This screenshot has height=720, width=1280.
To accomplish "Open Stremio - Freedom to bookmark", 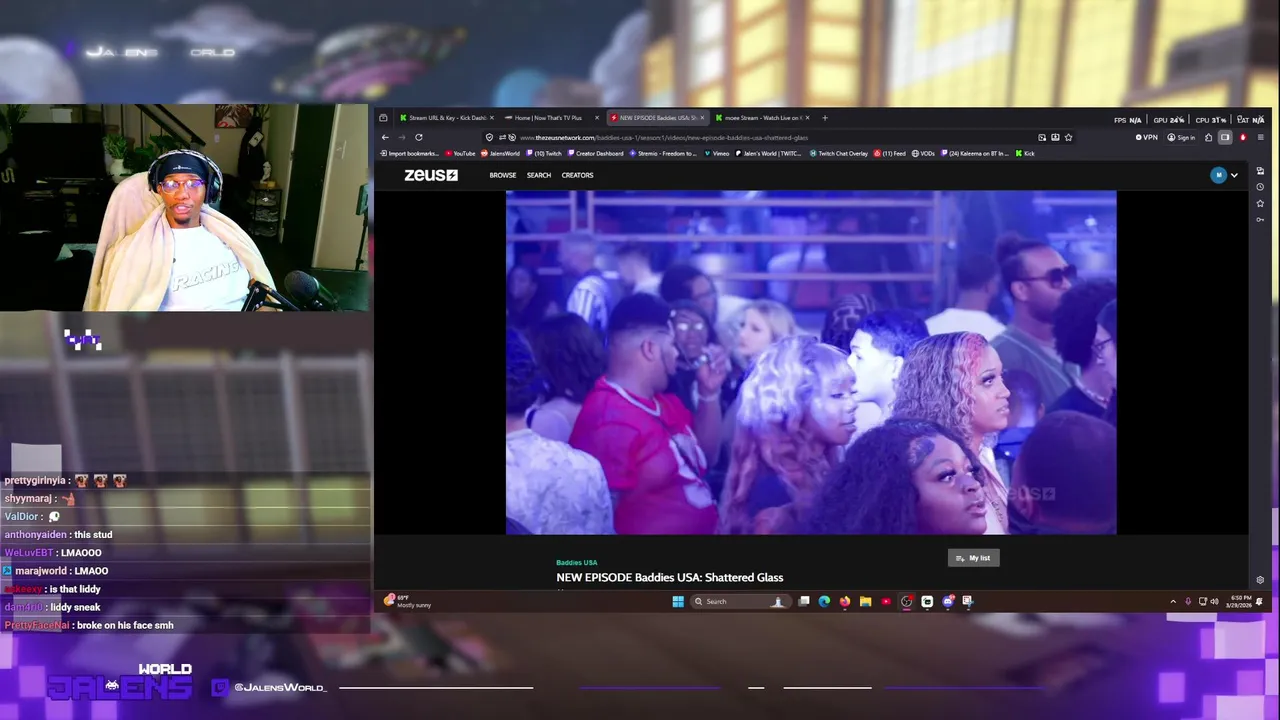I will point(664,154).
